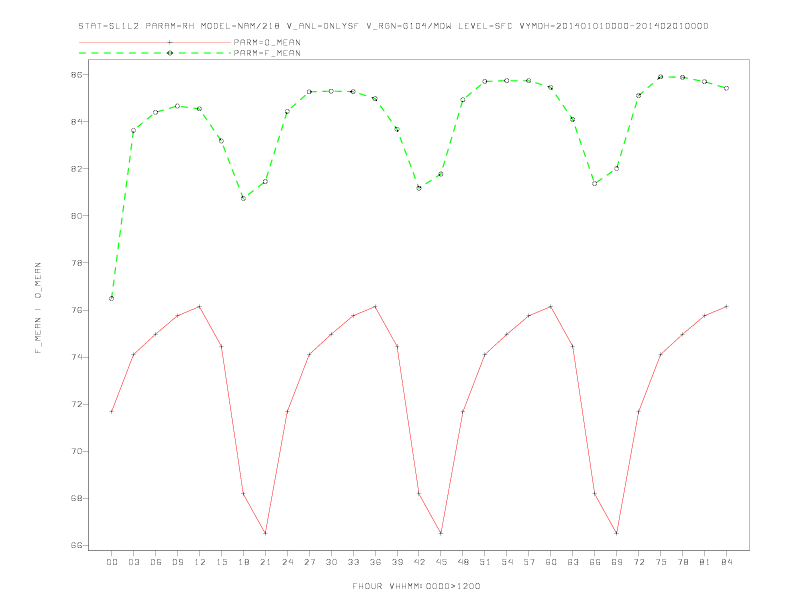The image size is (792, 612).
Task: Click x-axis forecast hour label 78
Action: tap(682, 562)
